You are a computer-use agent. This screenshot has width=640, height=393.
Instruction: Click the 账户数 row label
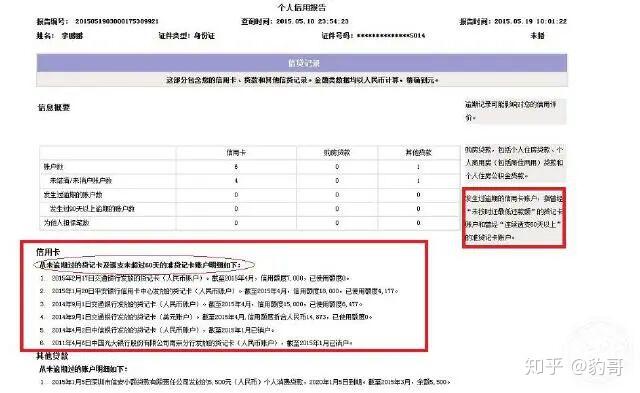pos(53,167)
